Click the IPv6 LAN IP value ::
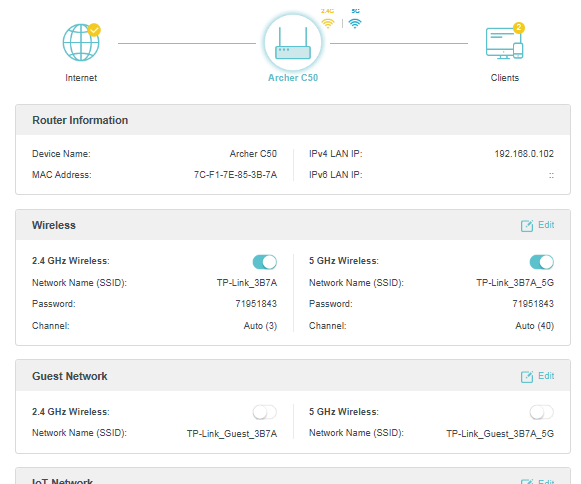The width and height of the screenshot is (581, 484). [551, 175]
